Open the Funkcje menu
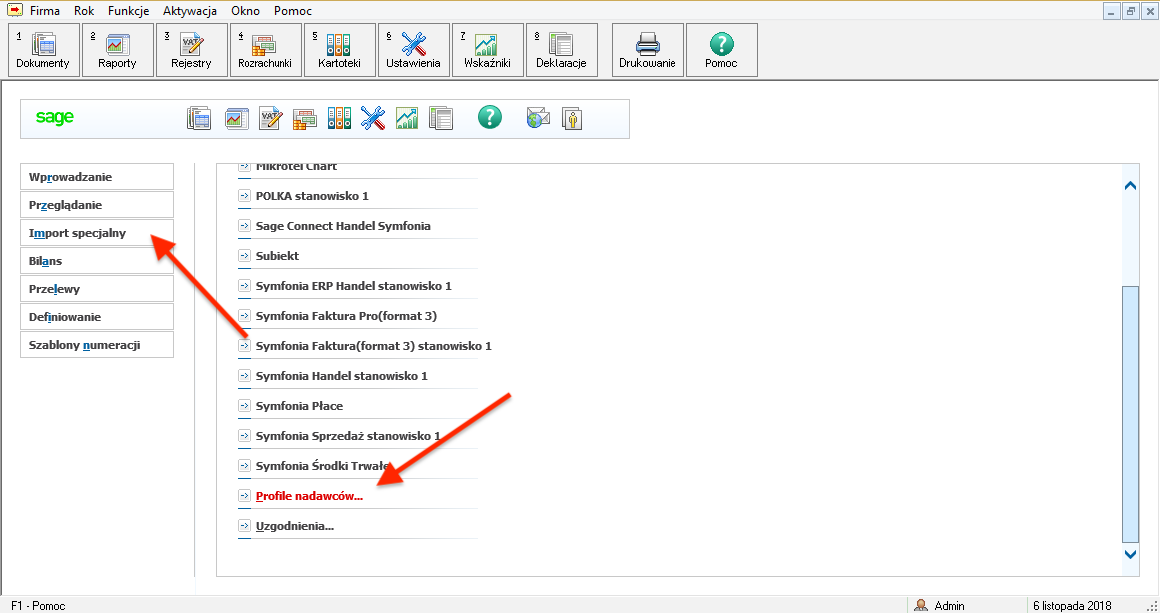This screenshot has height=613, width=1160. coord(128,11)
